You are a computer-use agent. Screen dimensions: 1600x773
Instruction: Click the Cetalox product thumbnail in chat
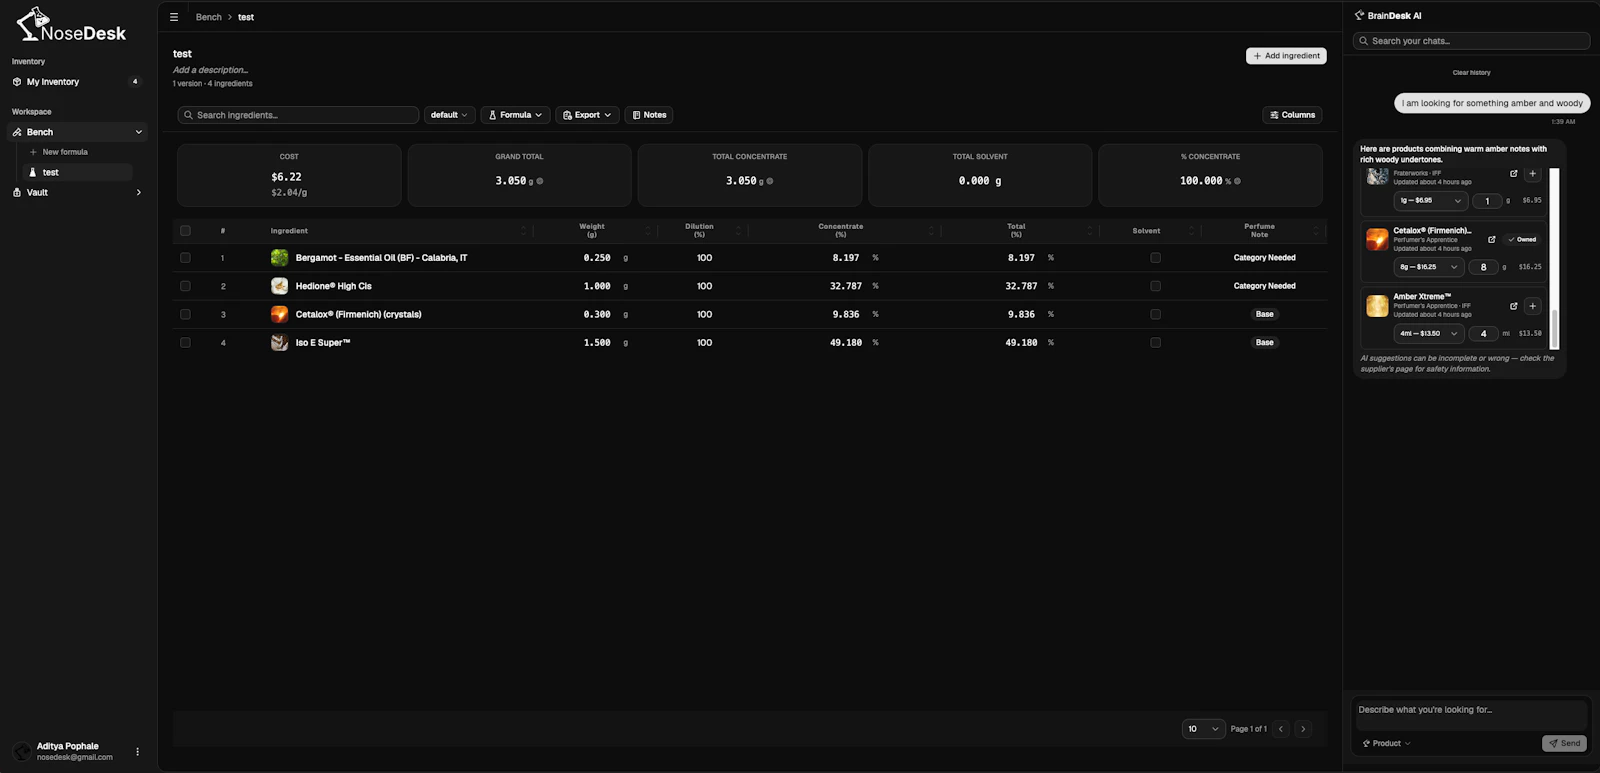1377,240
